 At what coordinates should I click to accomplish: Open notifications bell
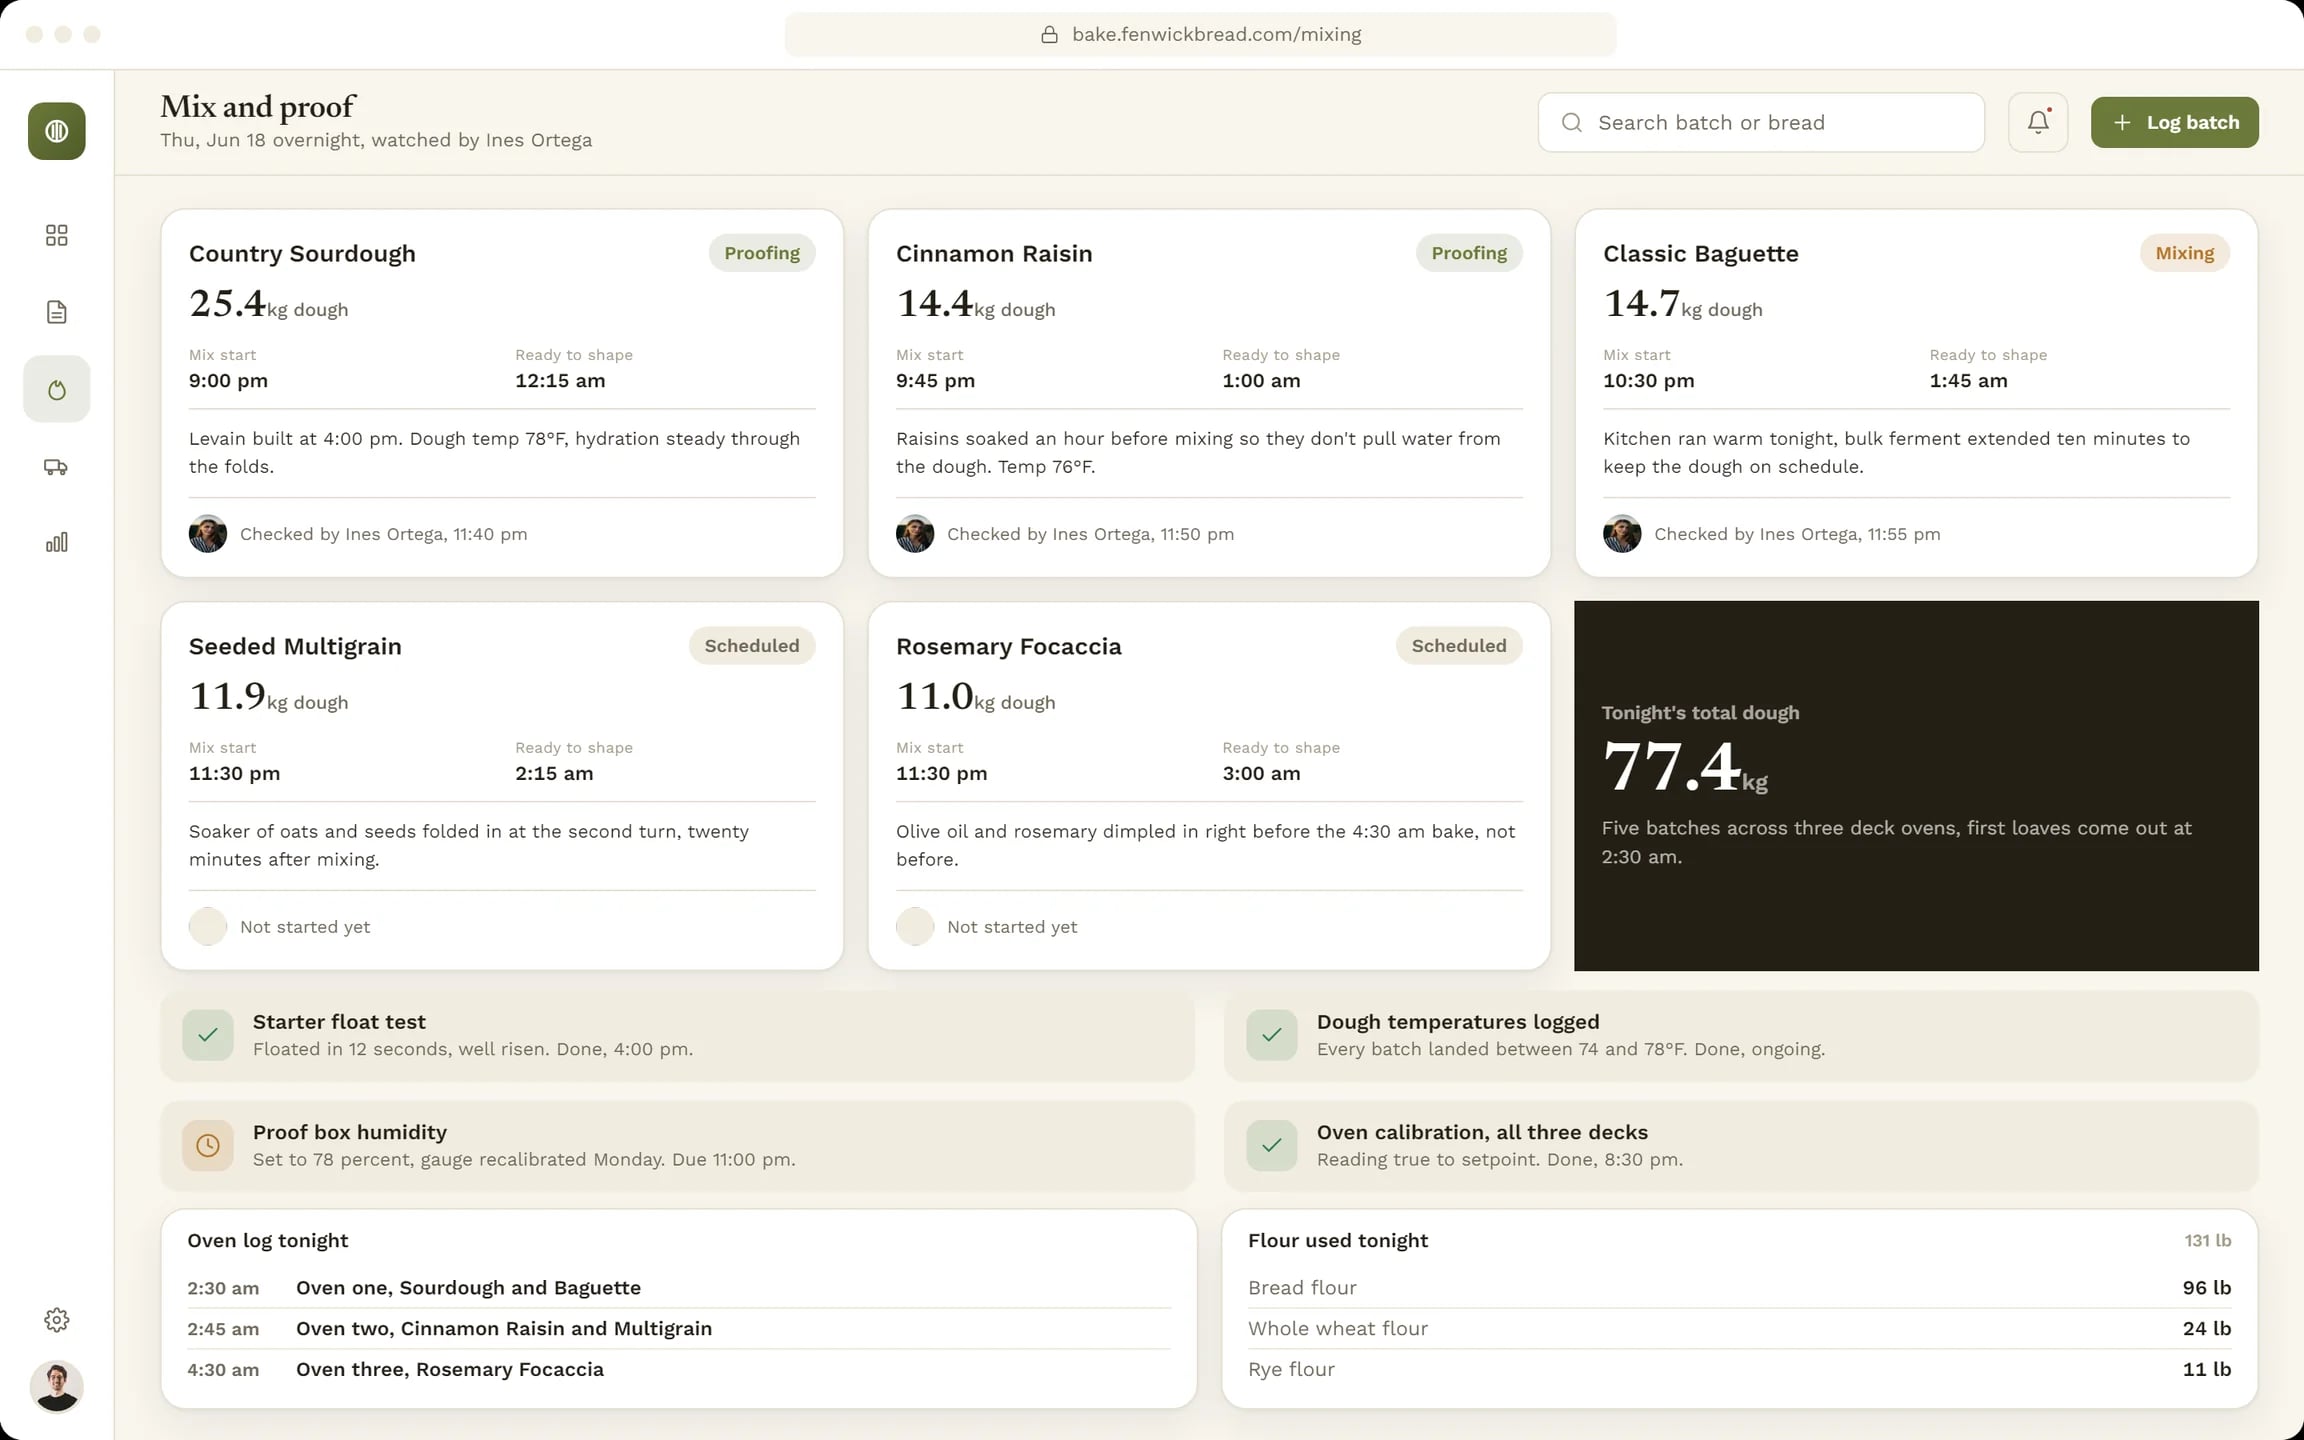coord(2038,122)
